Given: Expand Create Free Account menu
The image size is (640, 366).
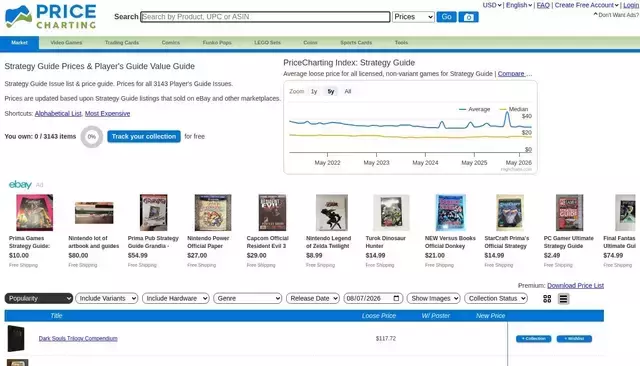Looking at the screenshot, I should click(x=586, y=5).
